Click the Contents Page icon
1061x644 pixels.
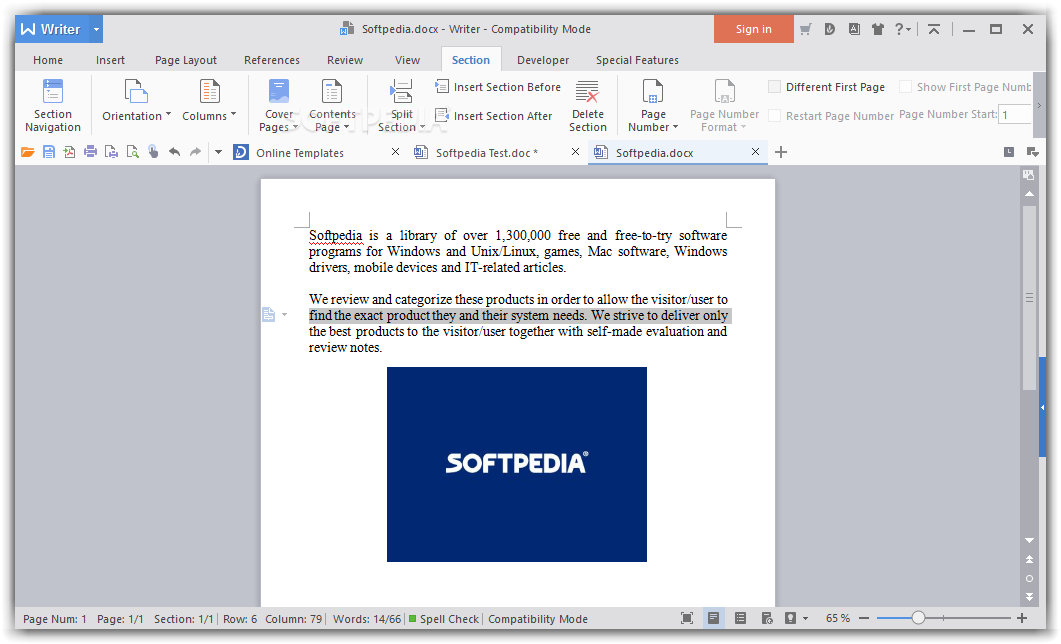coord(332,91)
